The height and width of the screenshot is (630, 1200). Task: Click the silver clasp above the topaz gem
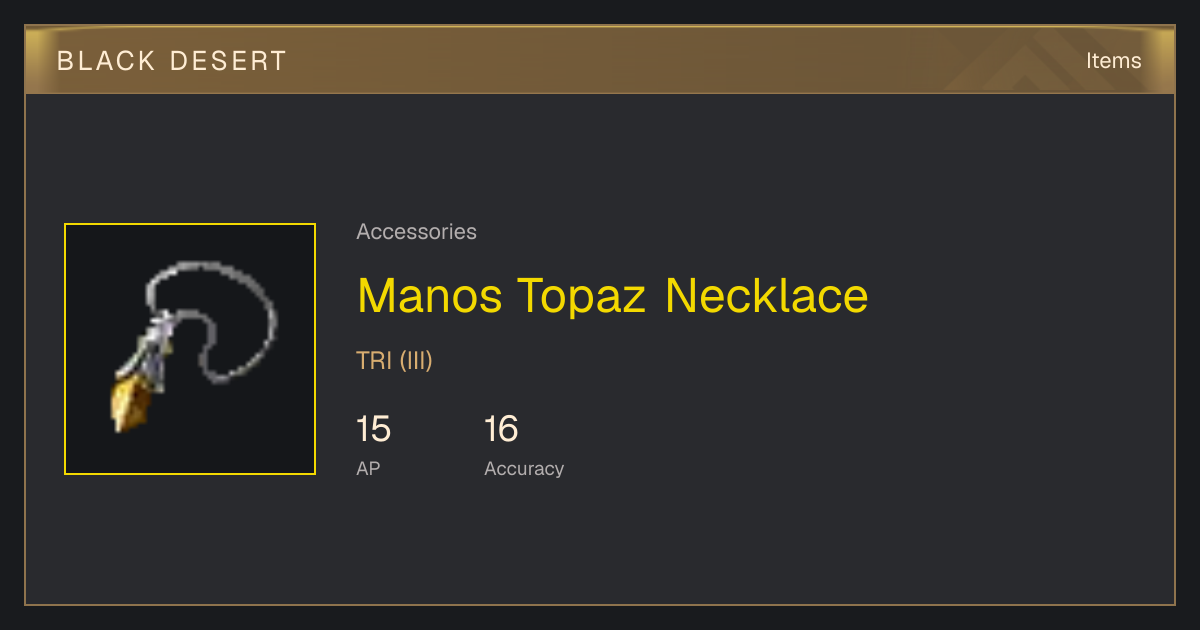click(x=154, y=351)
